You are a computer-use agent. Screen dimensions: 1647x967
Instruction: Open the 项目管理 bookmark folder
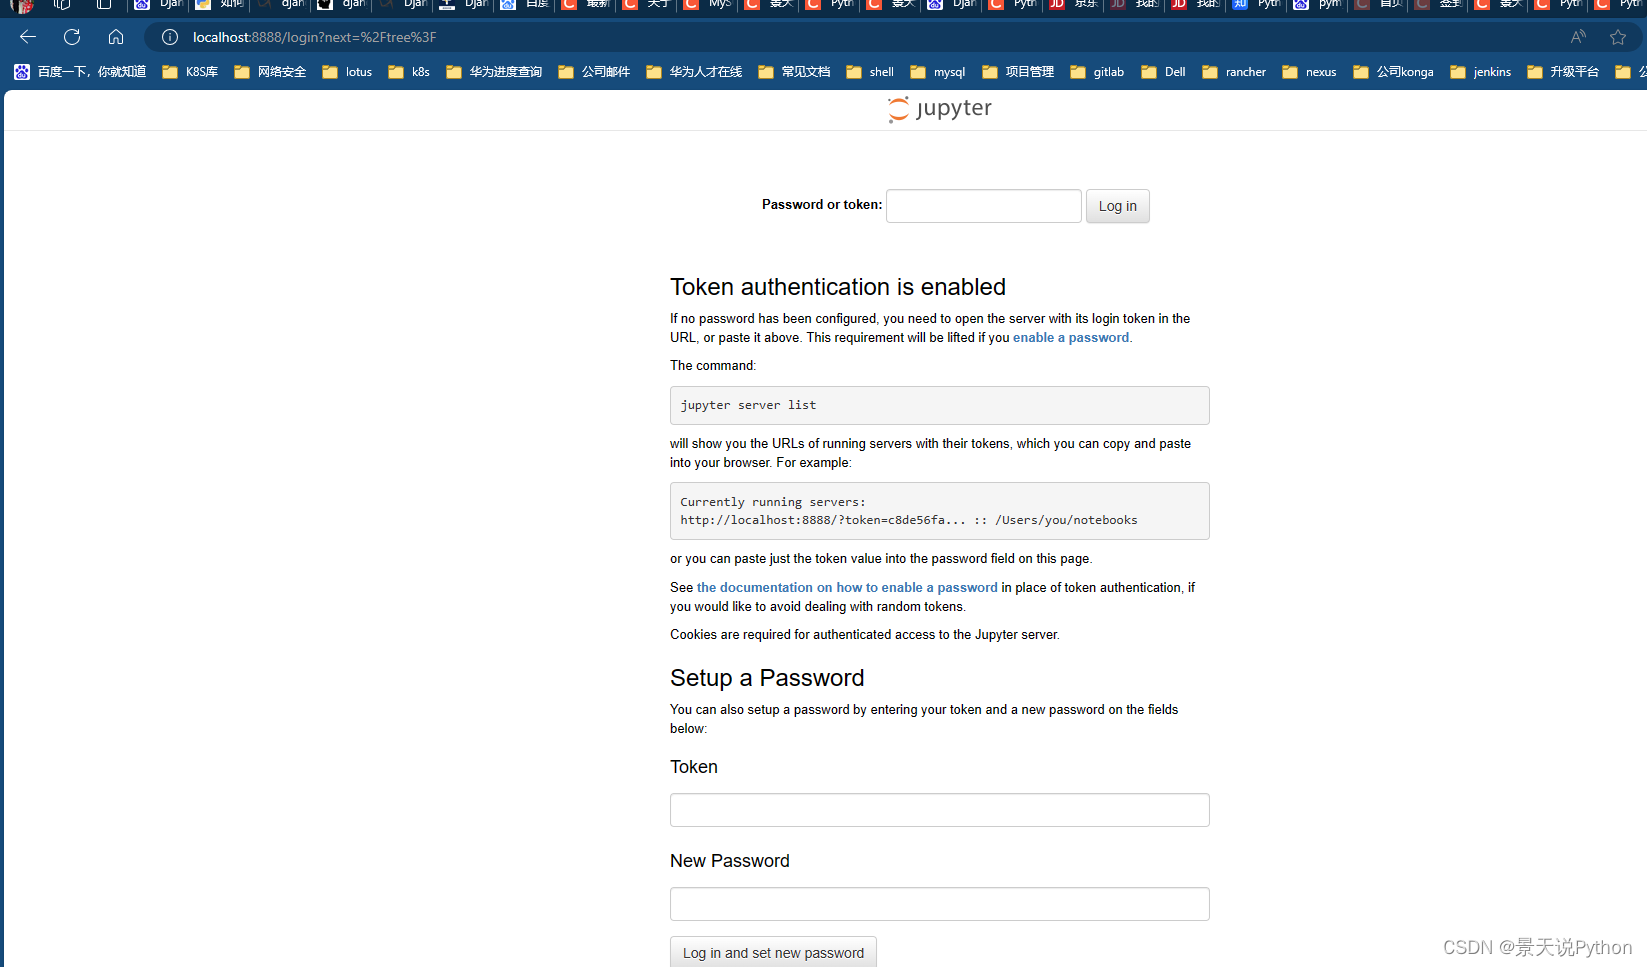click(1018, 72)
